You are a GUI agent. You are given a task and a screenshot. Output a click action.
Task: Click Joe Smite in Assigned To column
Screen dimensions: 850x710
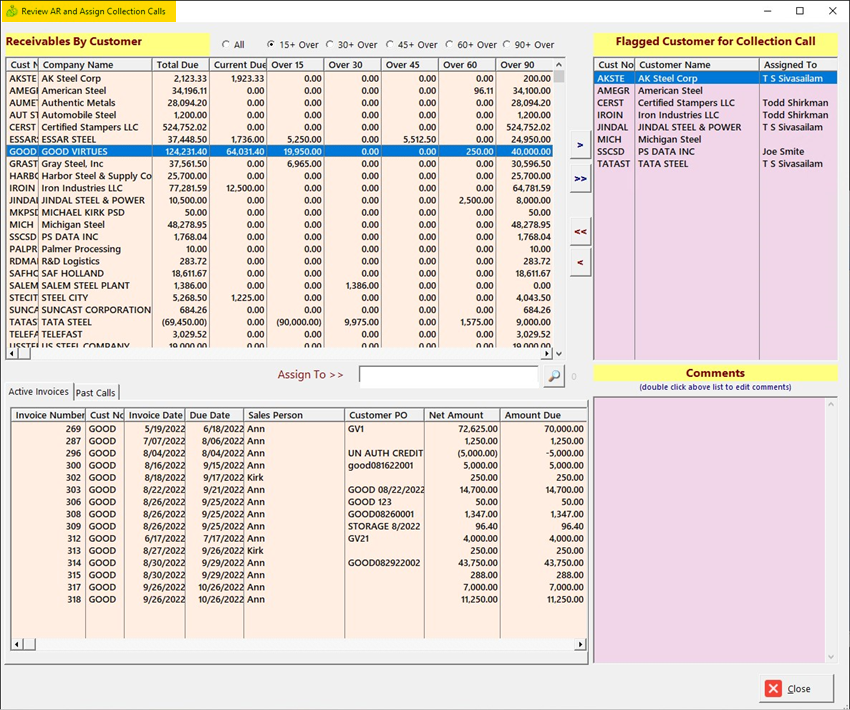tap(783, 152)
